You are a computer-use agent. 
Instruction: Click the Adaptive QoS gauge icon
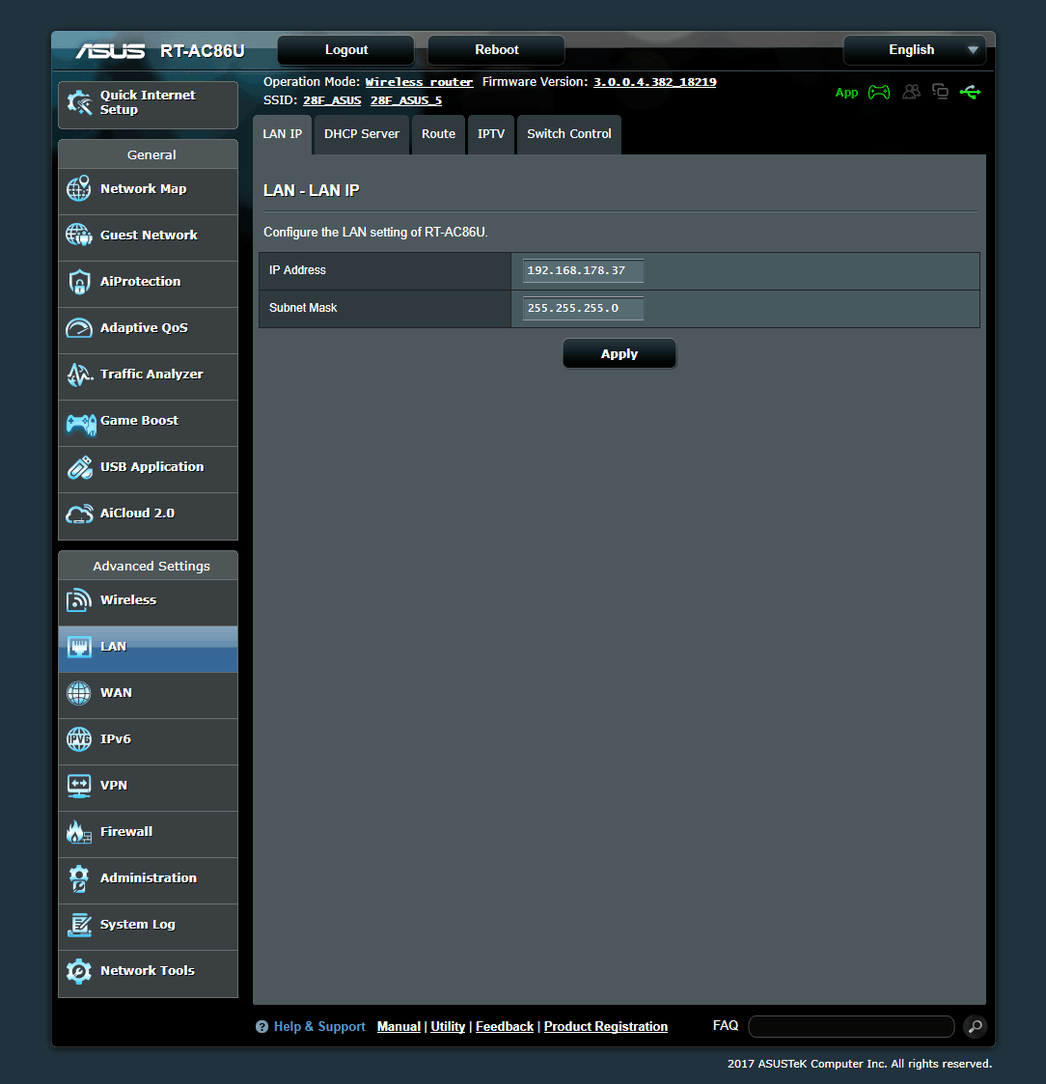click(x=79, y=328)
